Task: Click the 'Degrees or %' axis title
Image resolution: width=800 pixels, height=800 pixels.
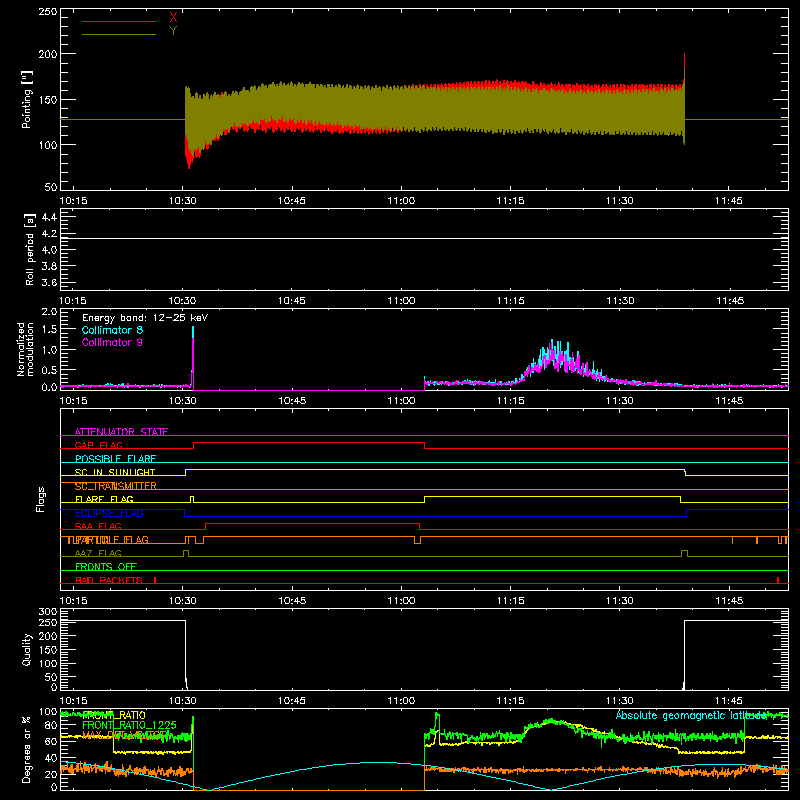Action: tap(27, 749)
